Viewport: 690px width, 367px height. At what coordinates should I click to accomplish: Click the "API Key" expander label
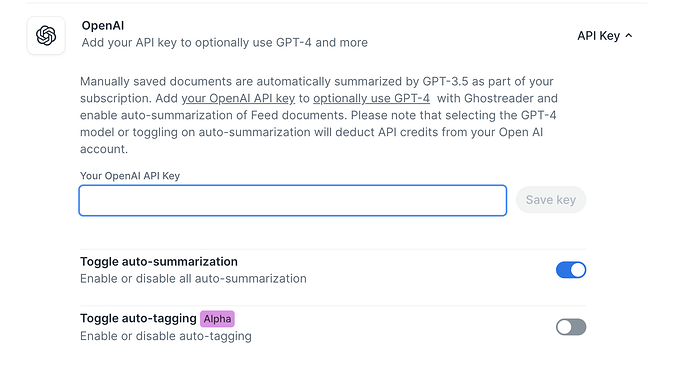(x=598, y=36)
